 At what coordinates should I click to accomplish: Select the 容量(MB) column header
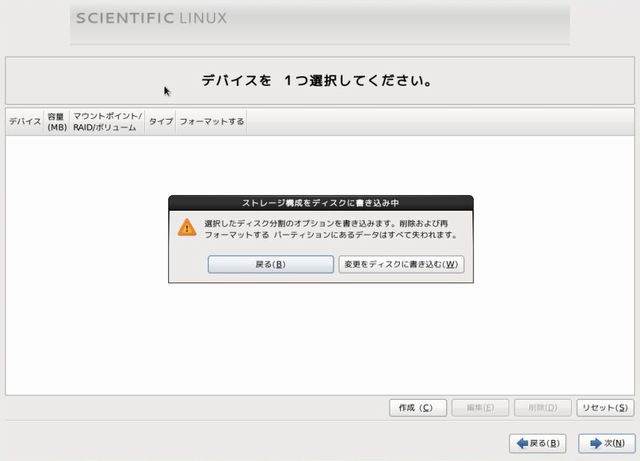coord(56,121)
